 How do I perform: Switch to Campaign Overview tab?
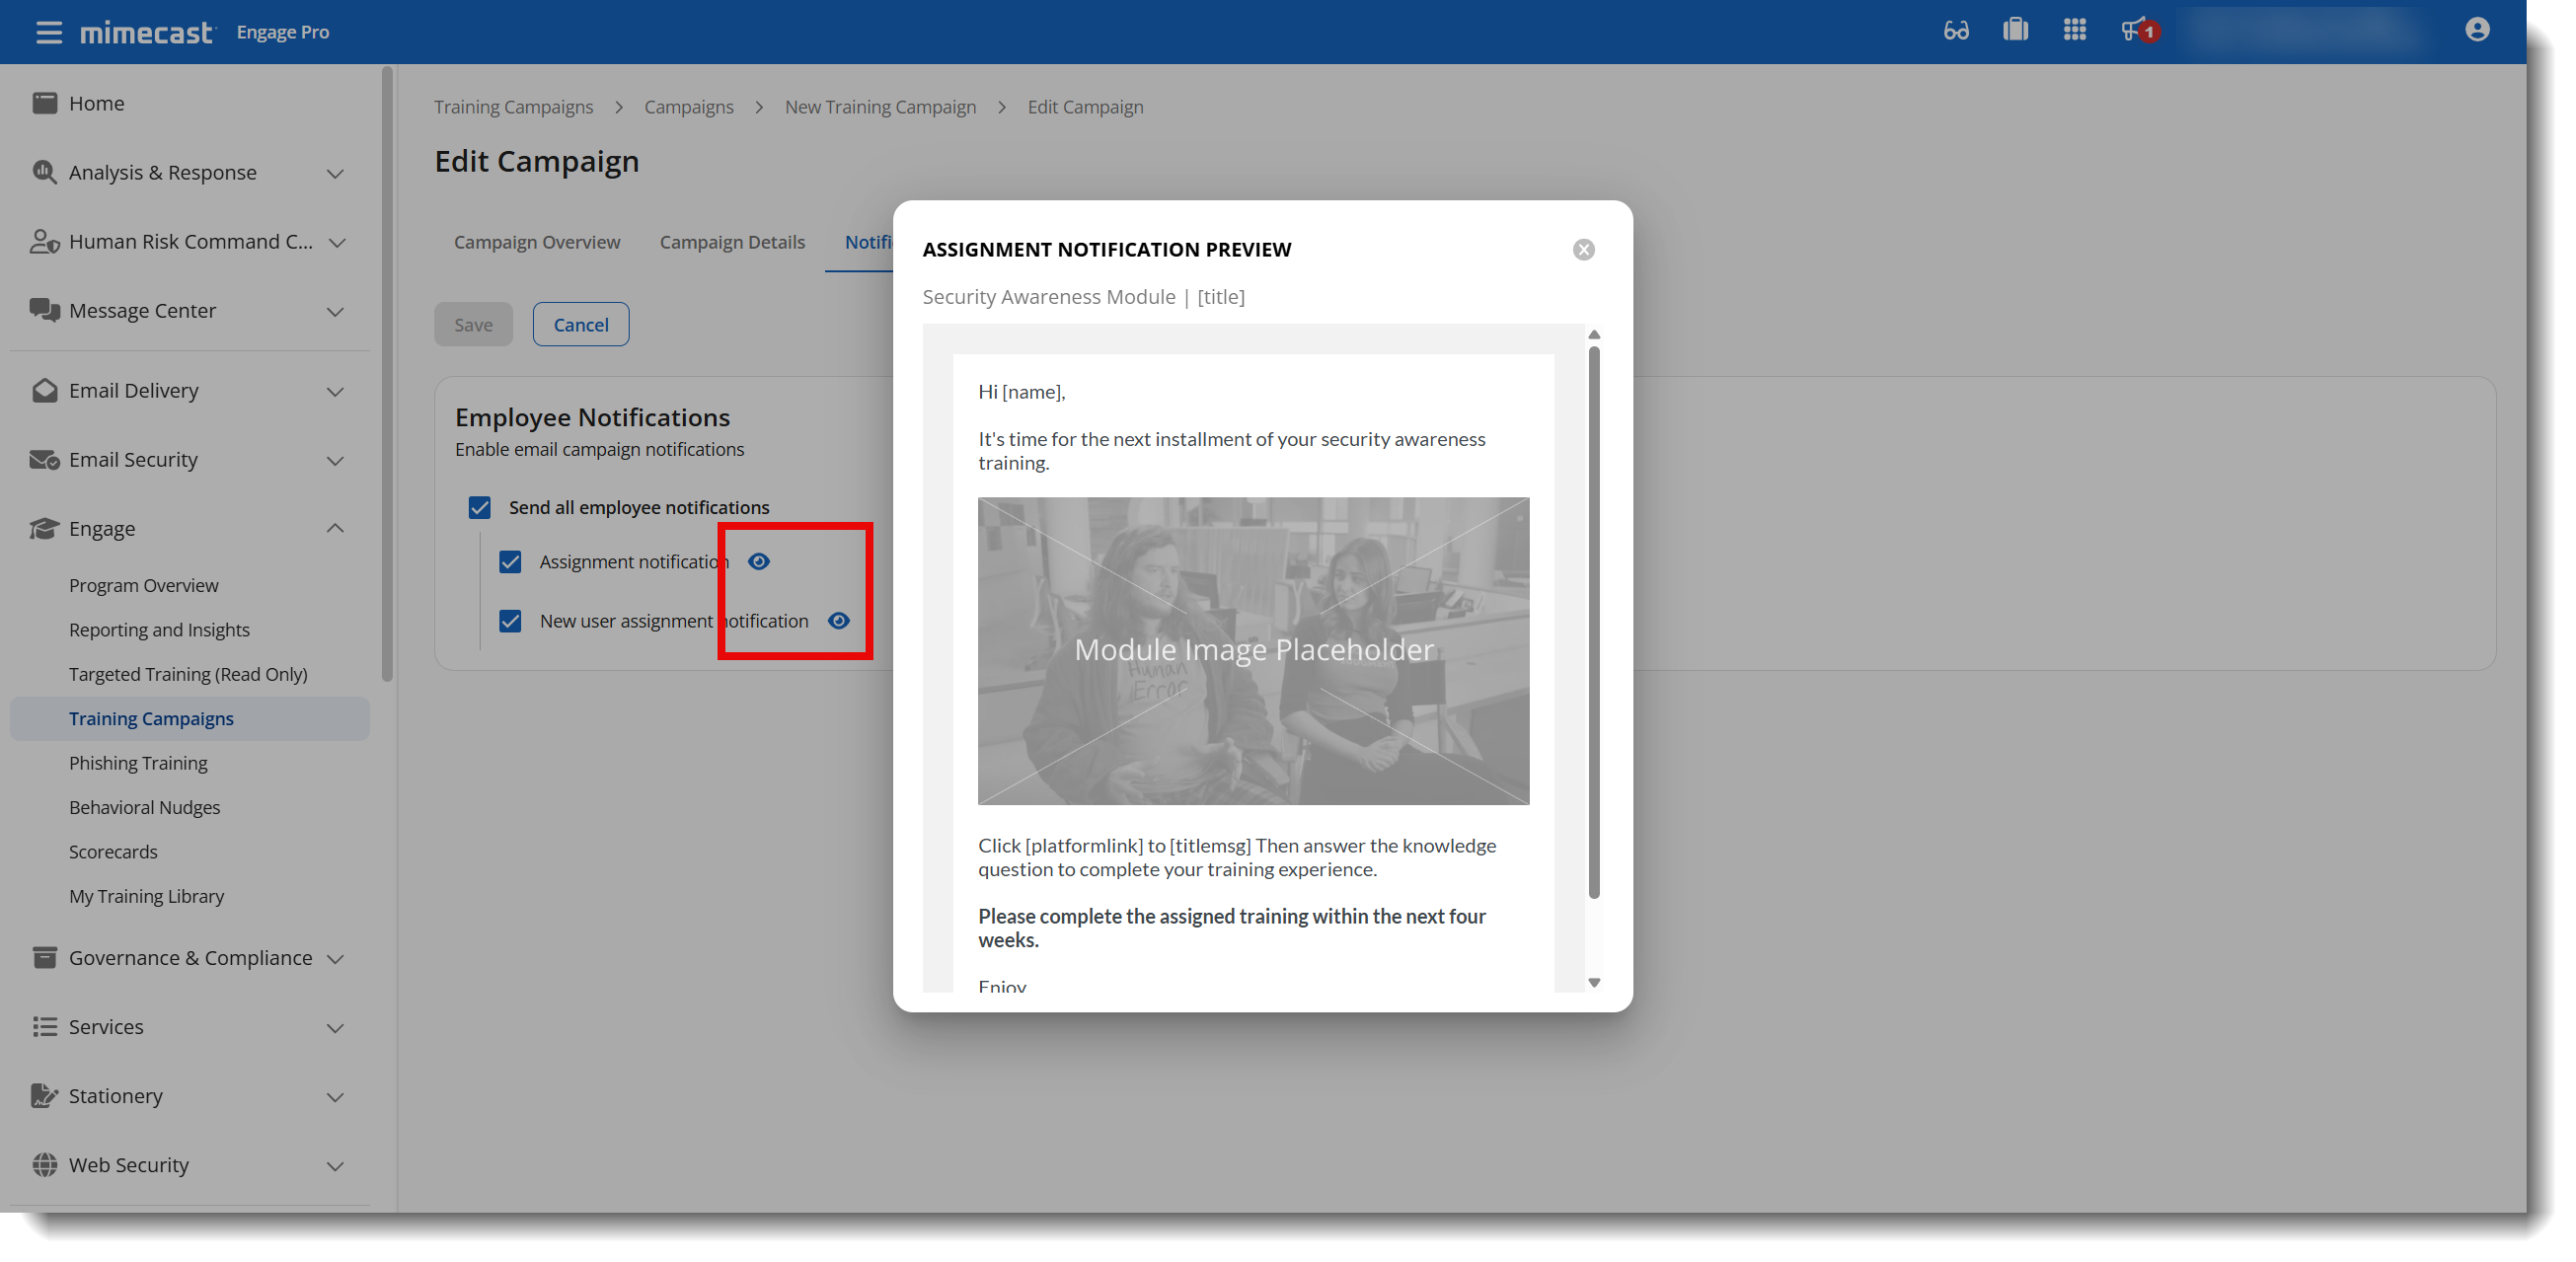537,241
